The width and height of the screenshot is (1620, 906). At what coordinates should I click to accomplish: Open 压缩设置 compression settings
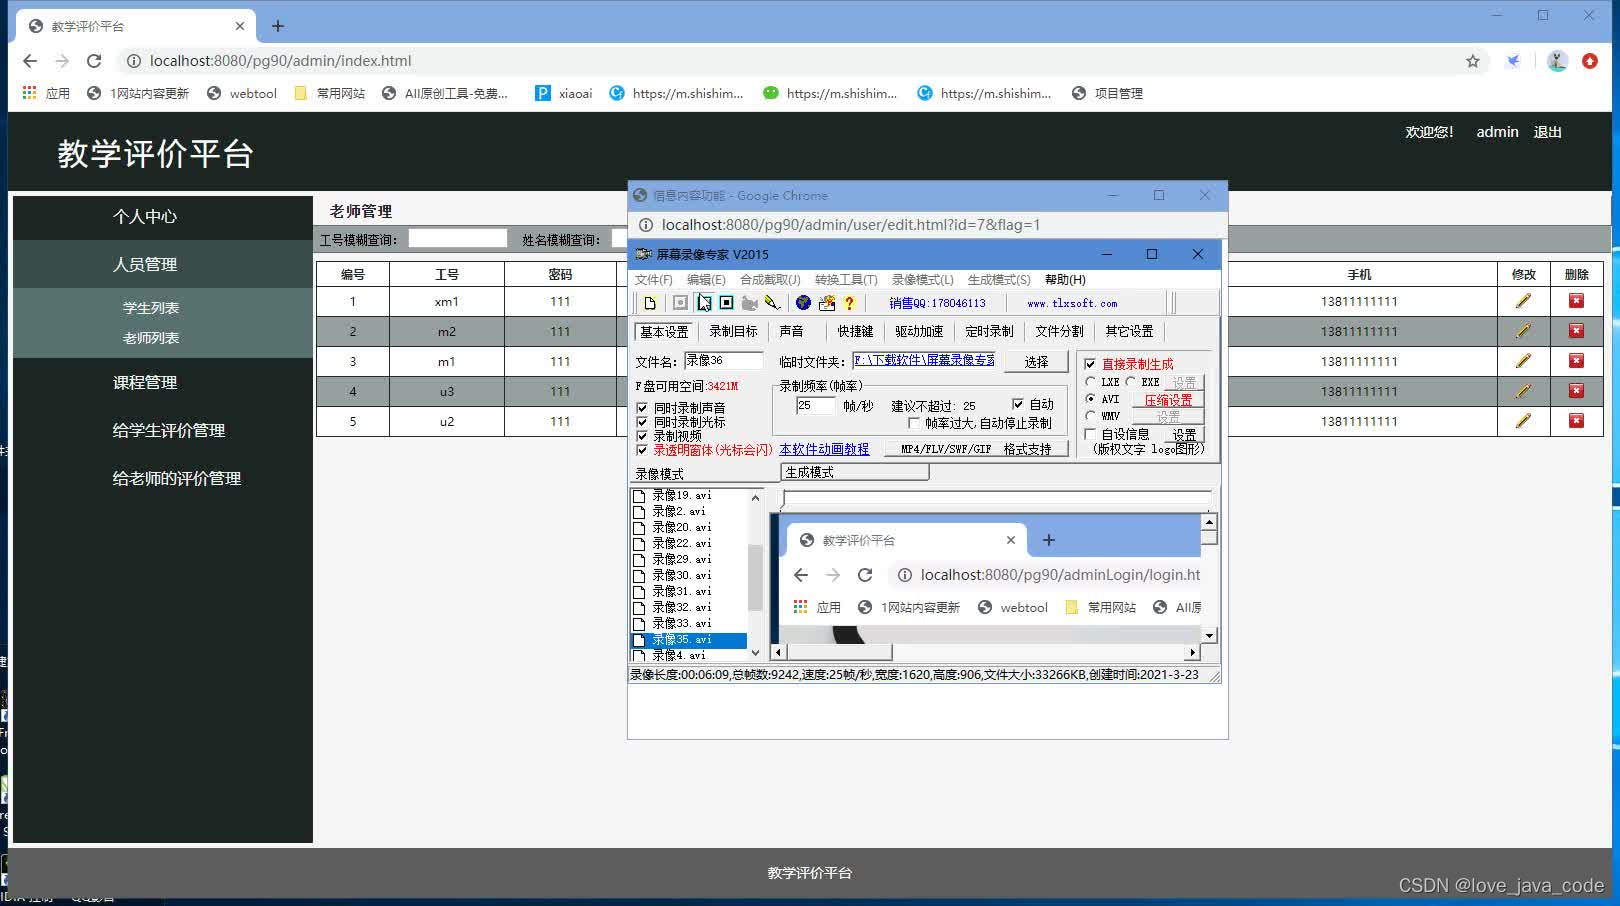tap(1168, 400)
